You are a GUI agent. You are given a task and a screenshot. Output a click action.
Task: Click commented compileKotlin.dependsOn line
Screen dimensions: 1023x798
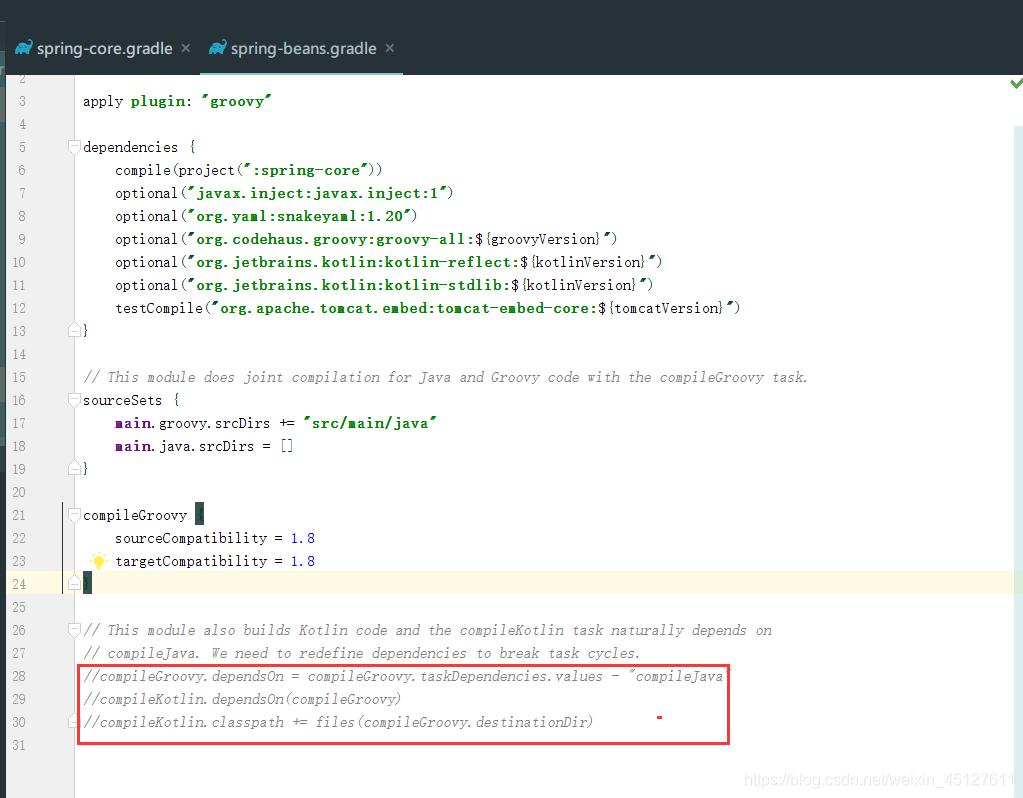click(242, 699)
